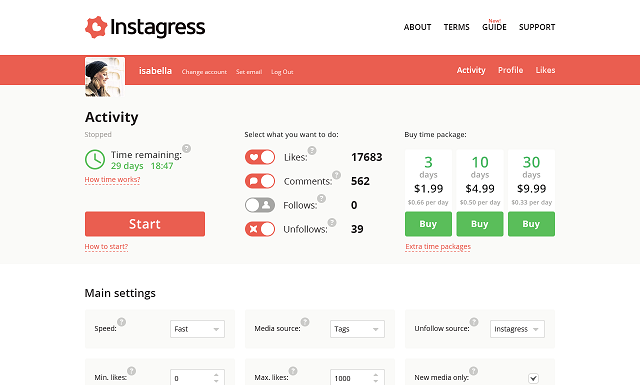Open help icon next to Time remaining
This screenshot has height=385, width=640.
coord(187,148)
